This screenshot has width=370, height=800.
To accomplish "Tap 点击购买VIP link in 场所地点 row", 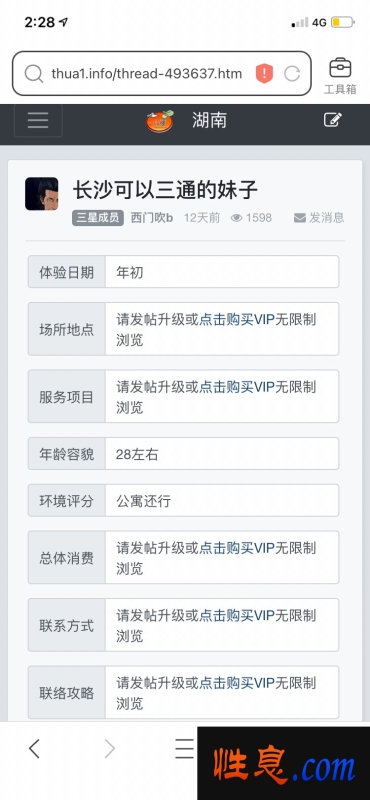I will click(x=236, y=319).
